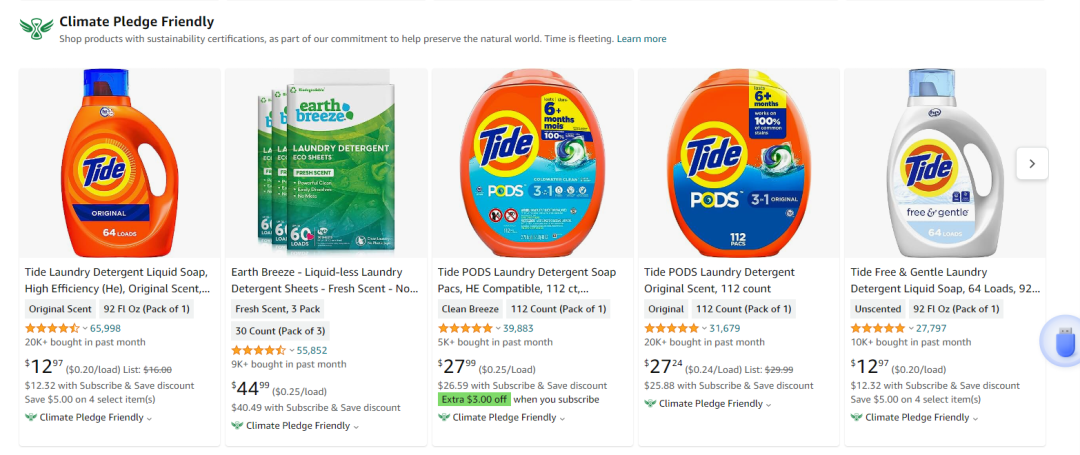Select the Tide Original 64 loads bottle image
The image size is (1080, 455).
[120, 163]
